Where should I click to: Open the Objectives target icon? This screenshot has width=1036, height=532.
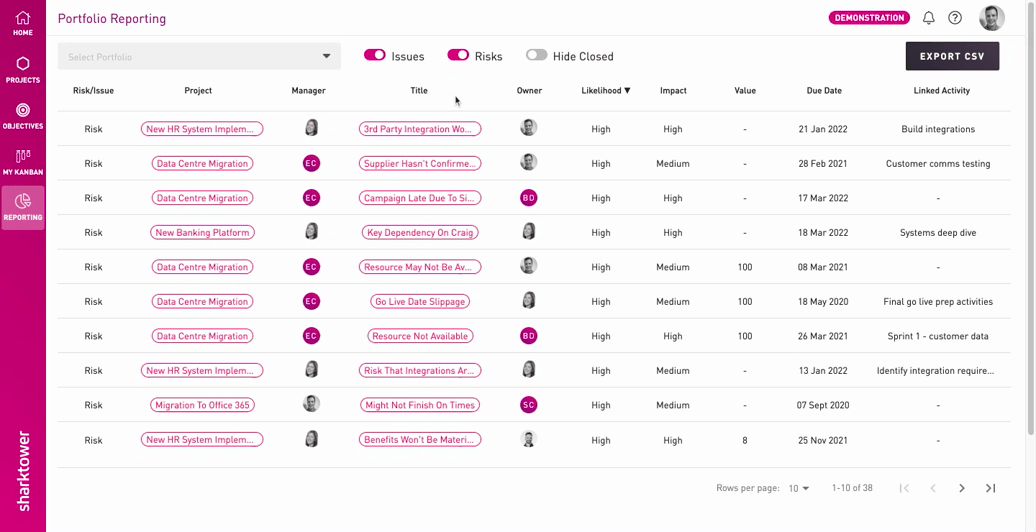tap(22, 110)
